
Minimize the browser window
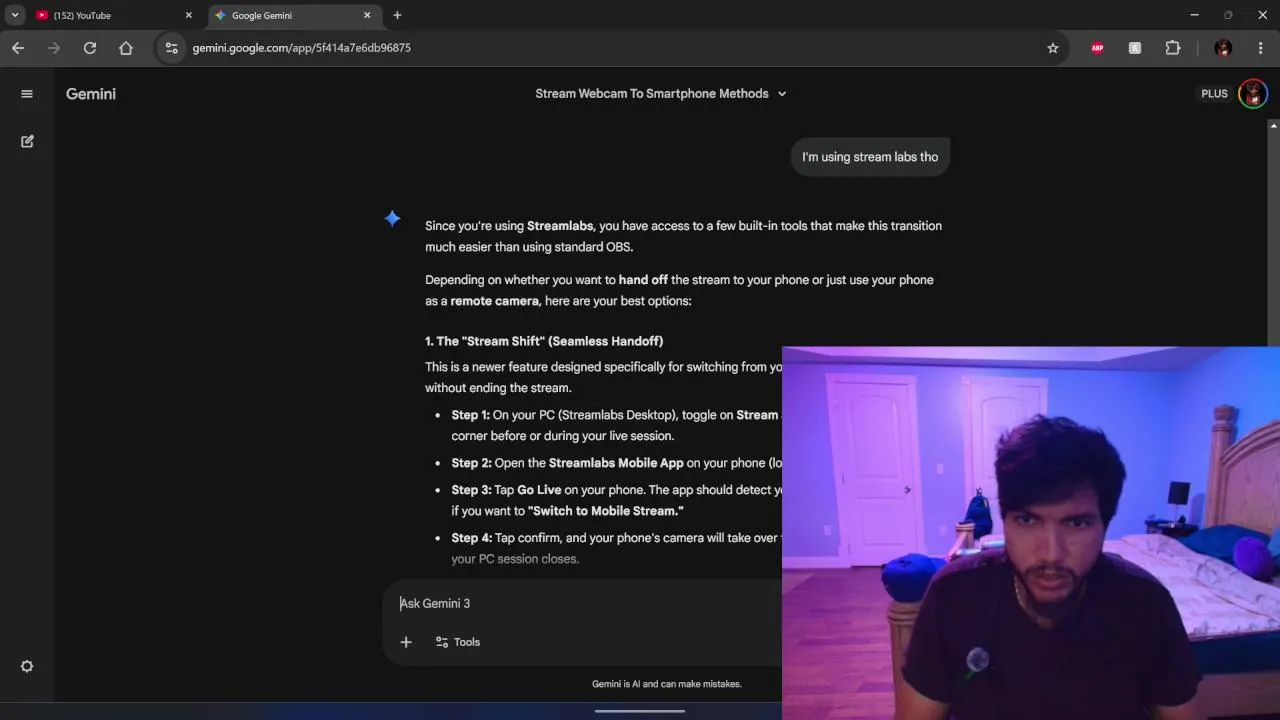(1194, 15)
